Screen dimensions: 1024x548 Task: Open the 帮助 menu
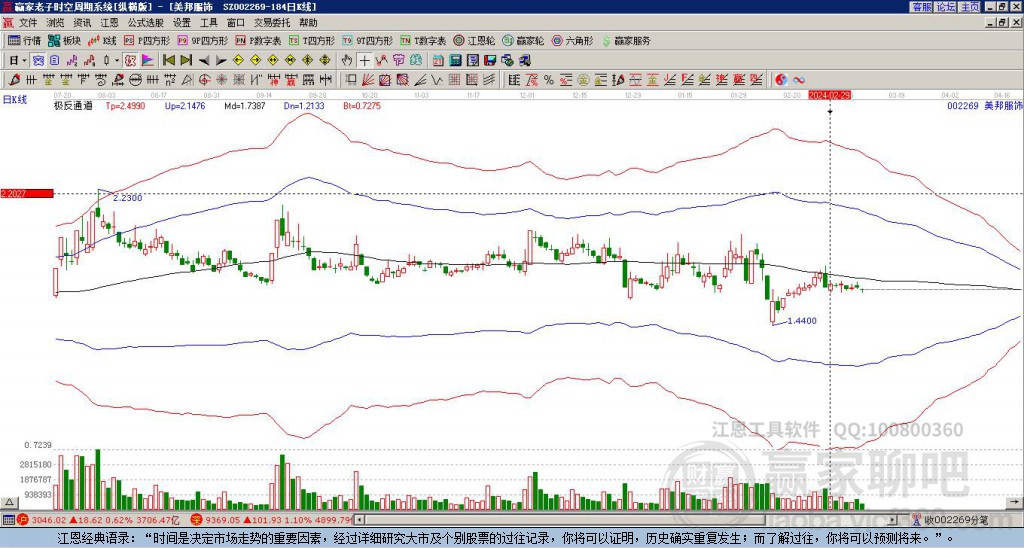point(308,23)
